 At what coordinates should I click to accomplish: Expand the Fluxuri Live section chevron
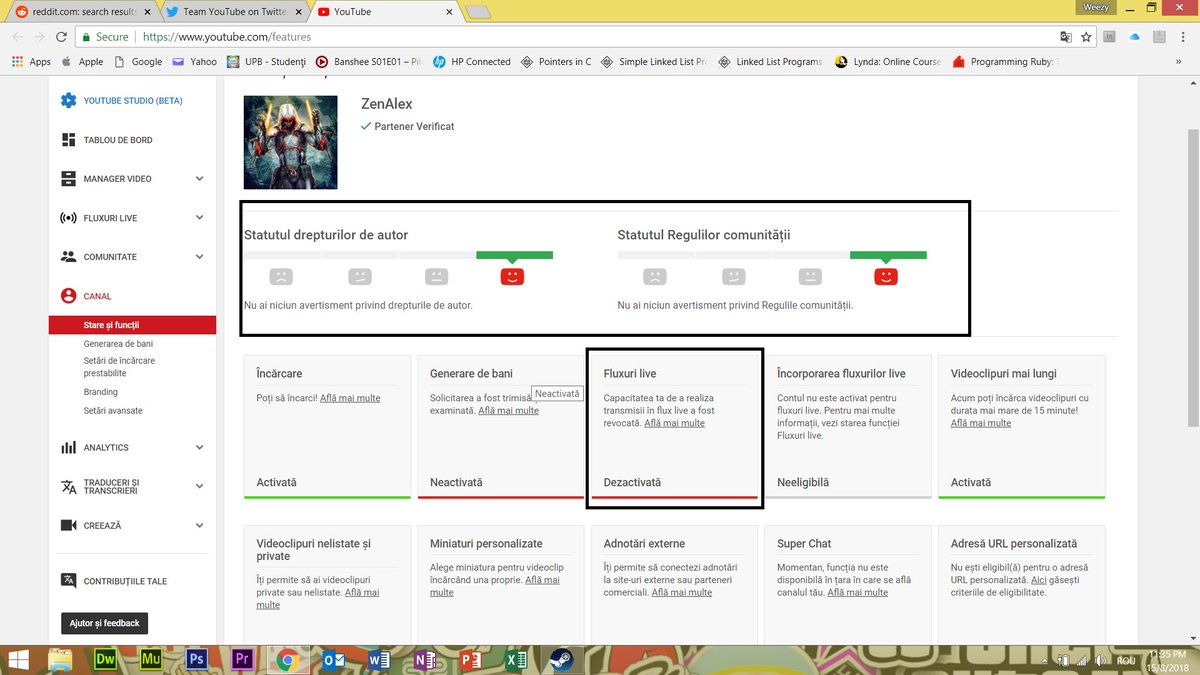click(x=199, y=218)
